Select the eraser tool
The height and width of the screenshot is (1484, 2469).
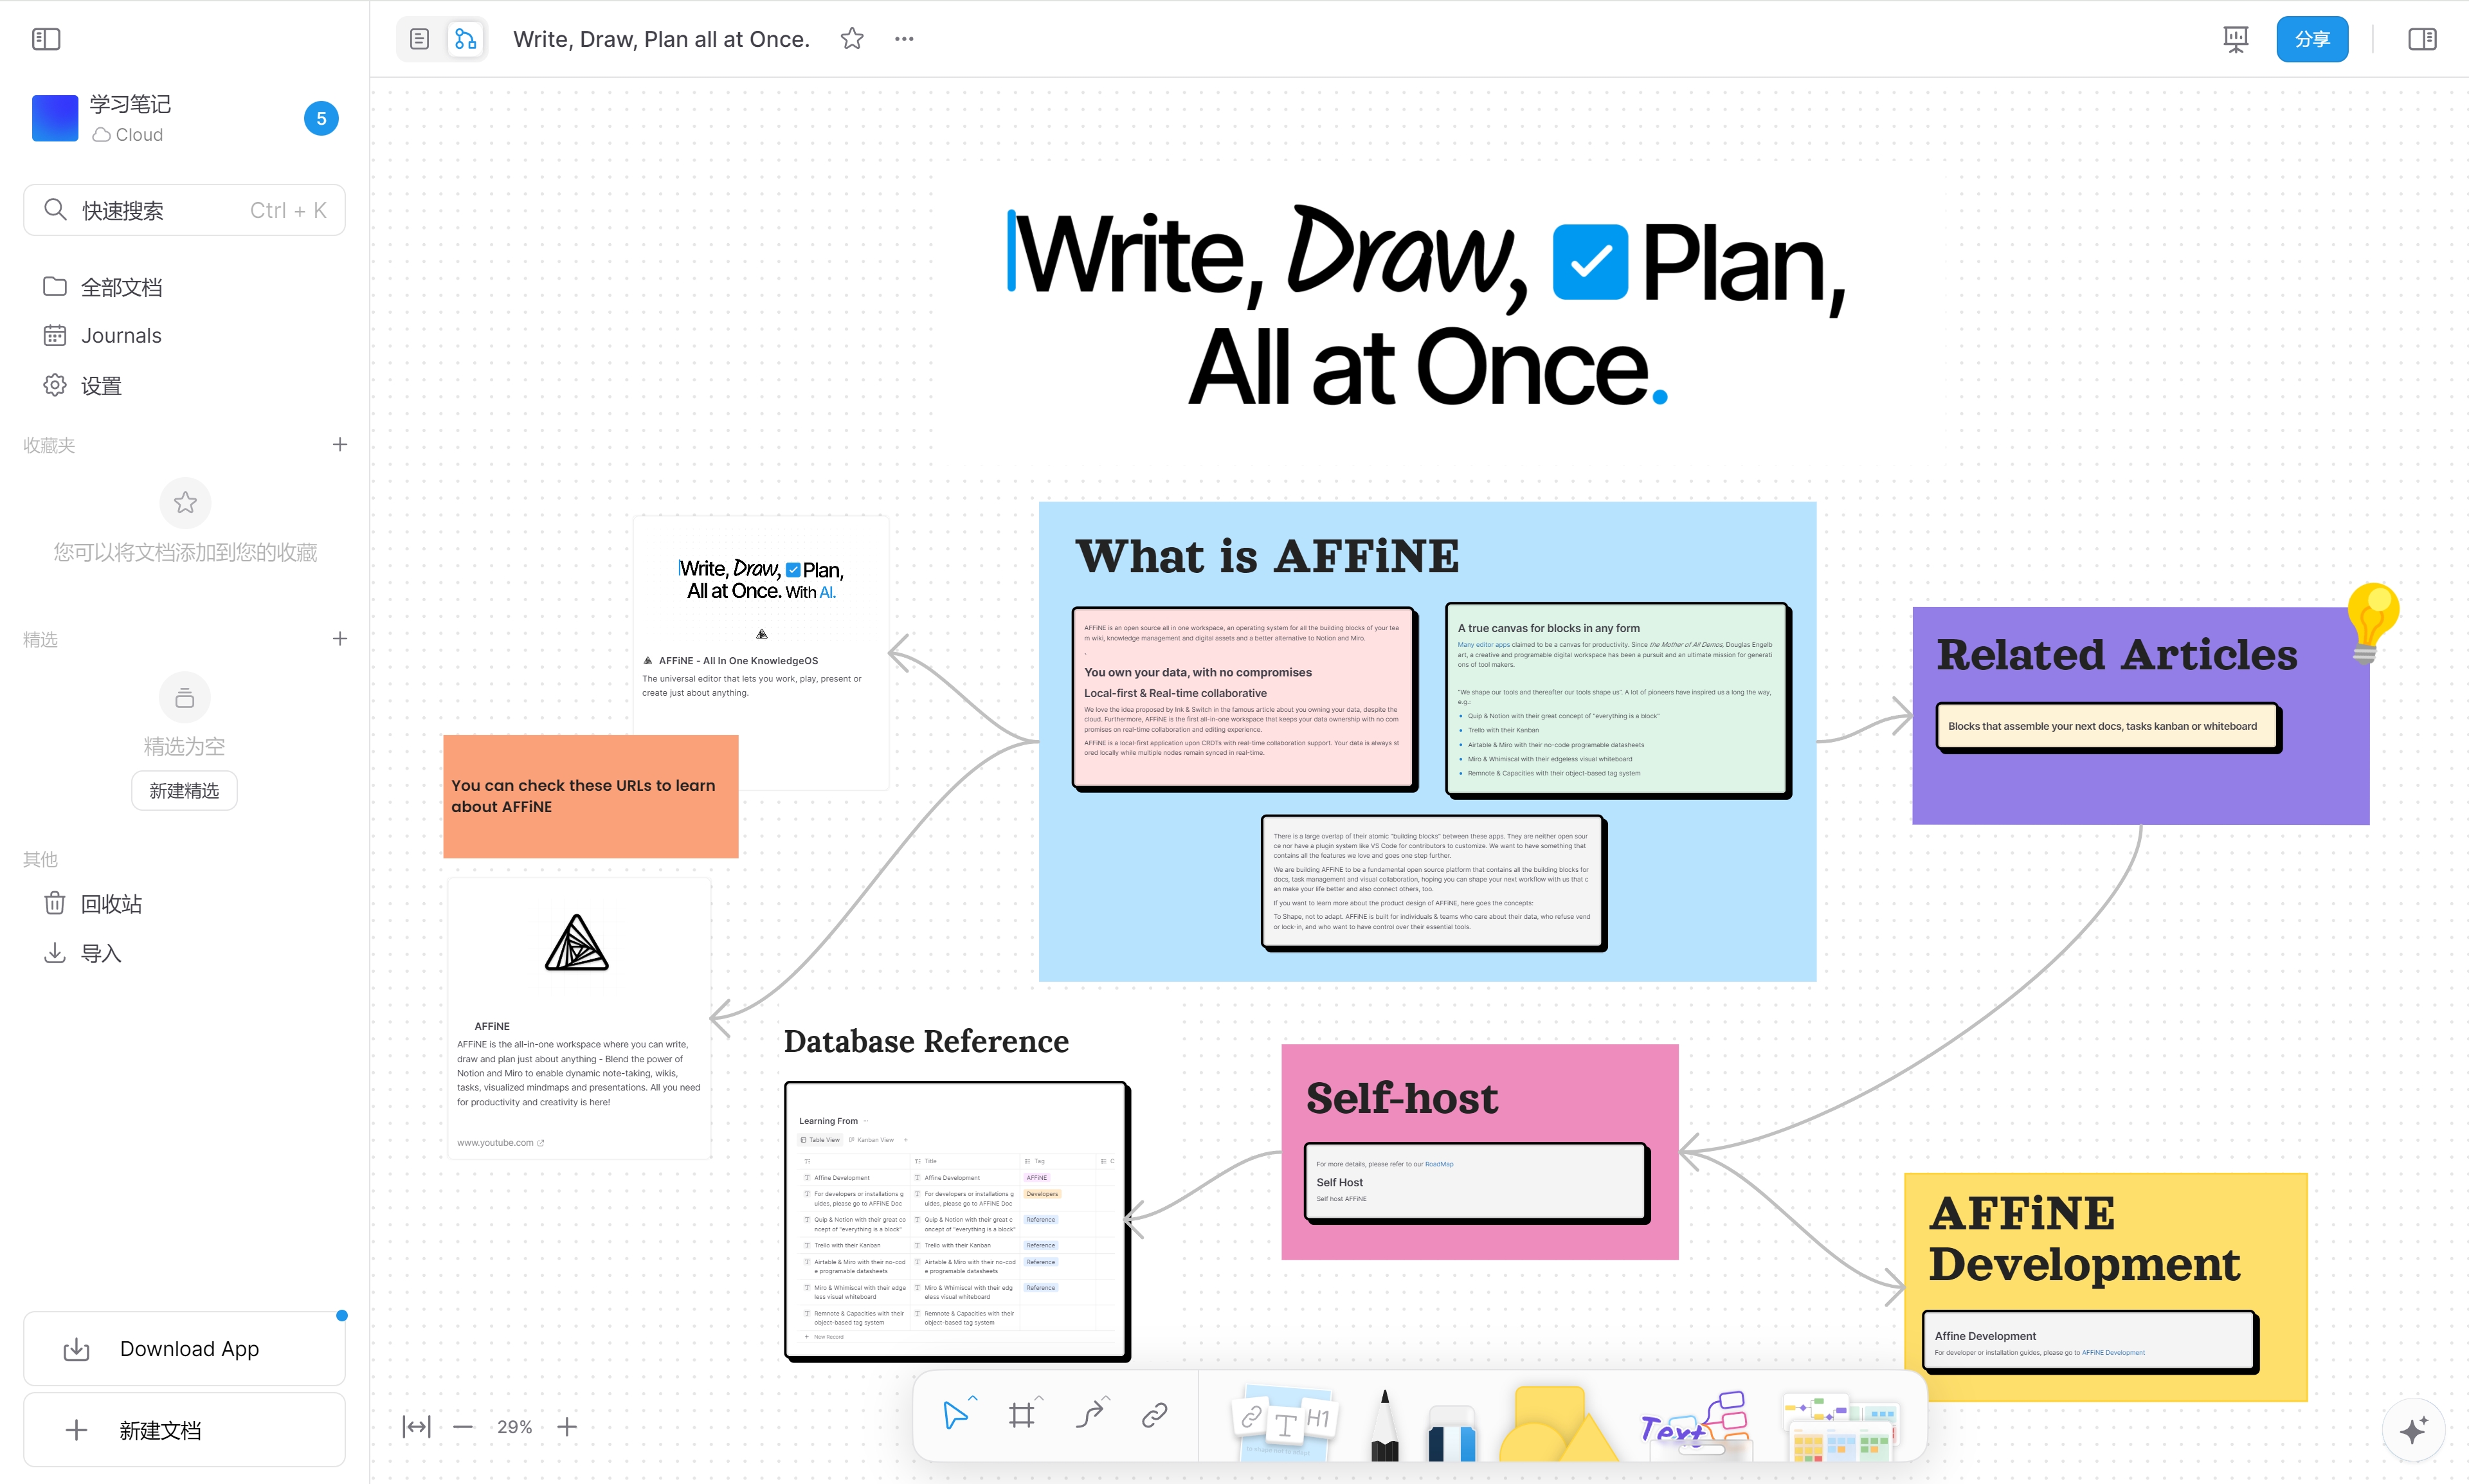tap(1452, 1432)
